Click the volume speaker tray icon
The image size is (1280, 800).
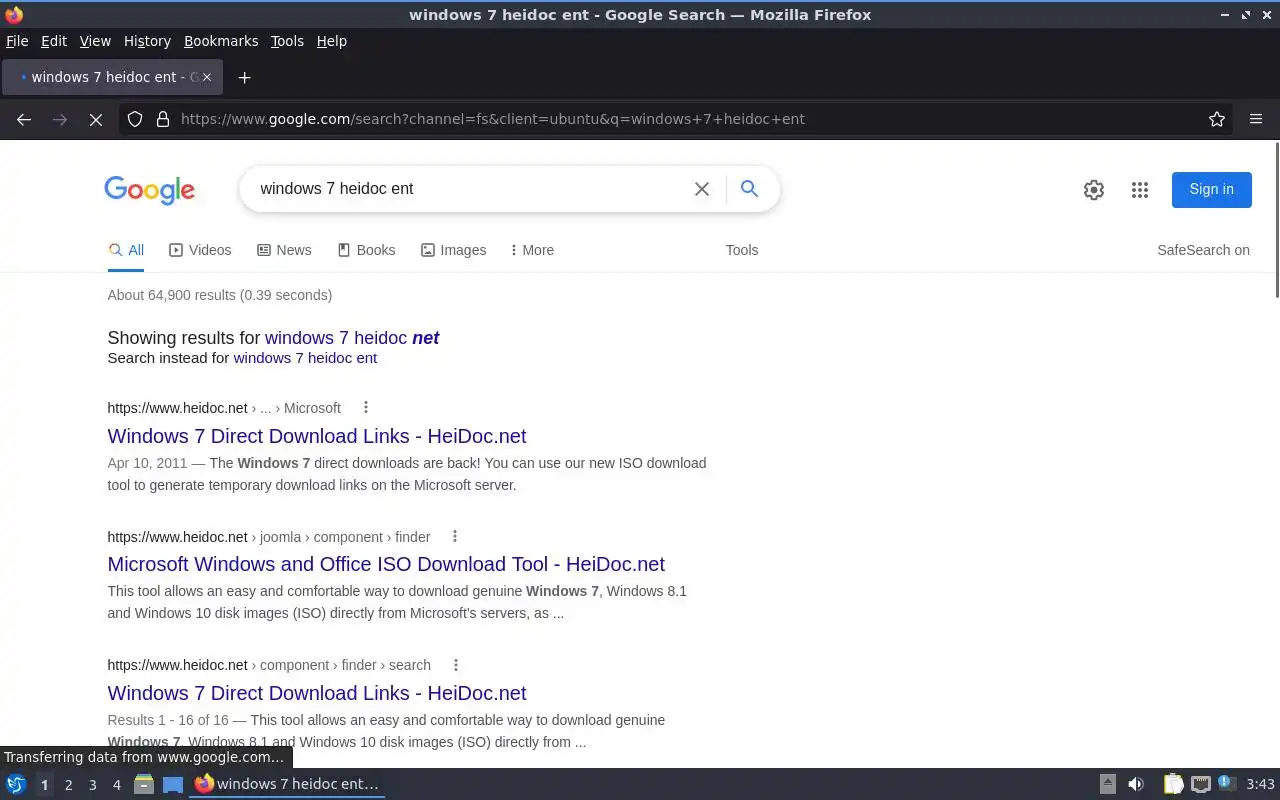click(x=1136, y=784)
